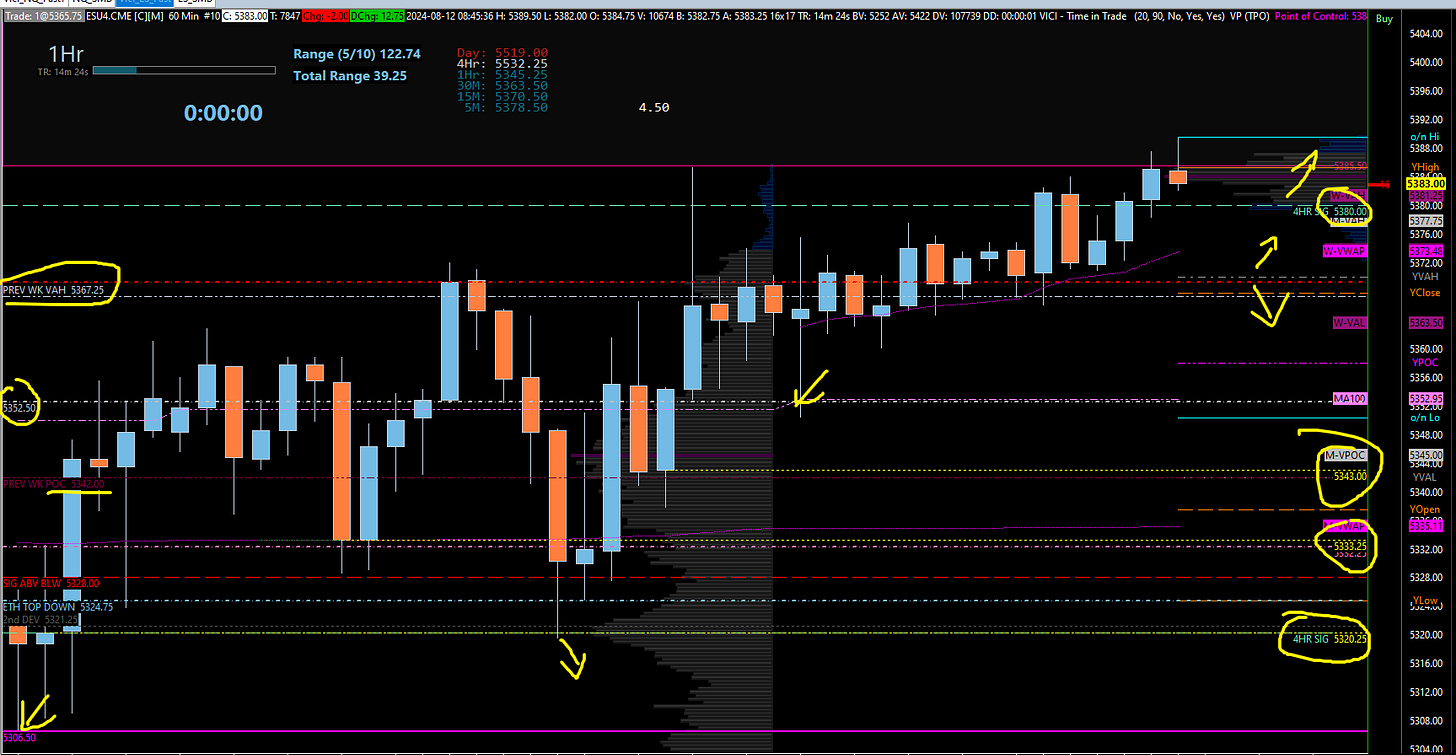
Task: Click the YHigh axis label
Action: tap(1425, 166)
